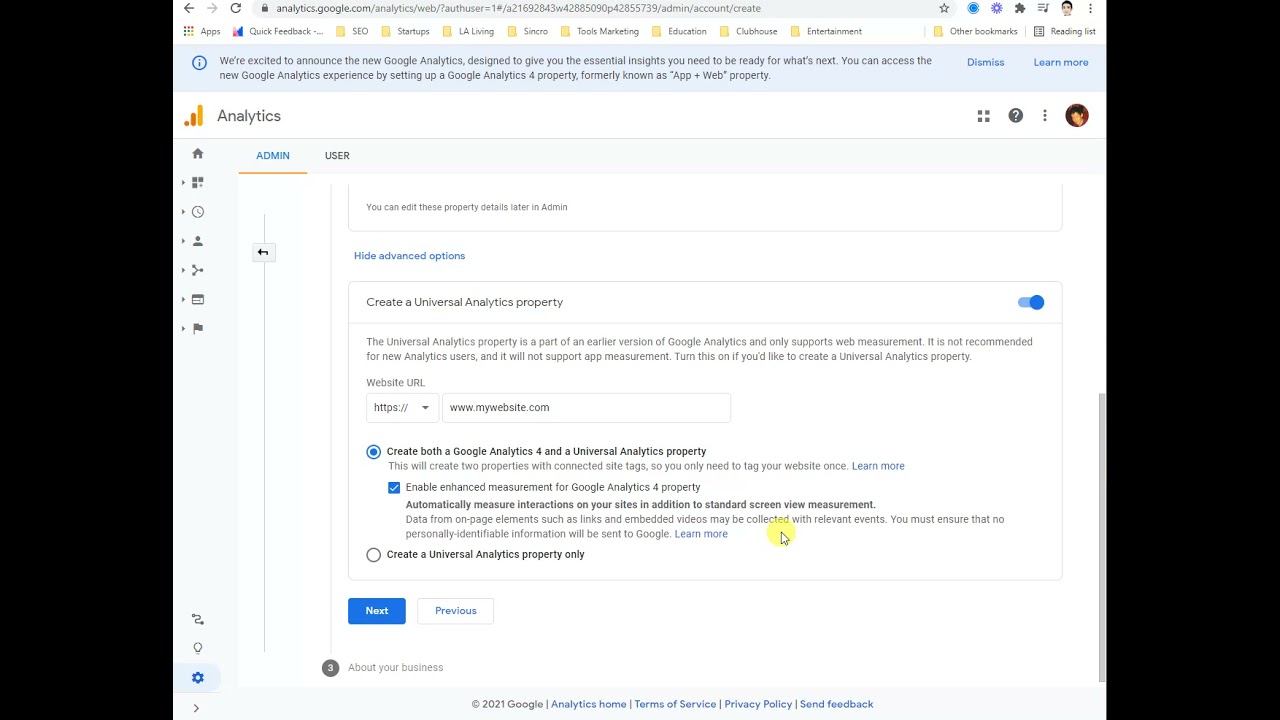Click Learn more after enhanced measurement text
The width and height of the screenshot is (1280, 720).
pos(701,534)
